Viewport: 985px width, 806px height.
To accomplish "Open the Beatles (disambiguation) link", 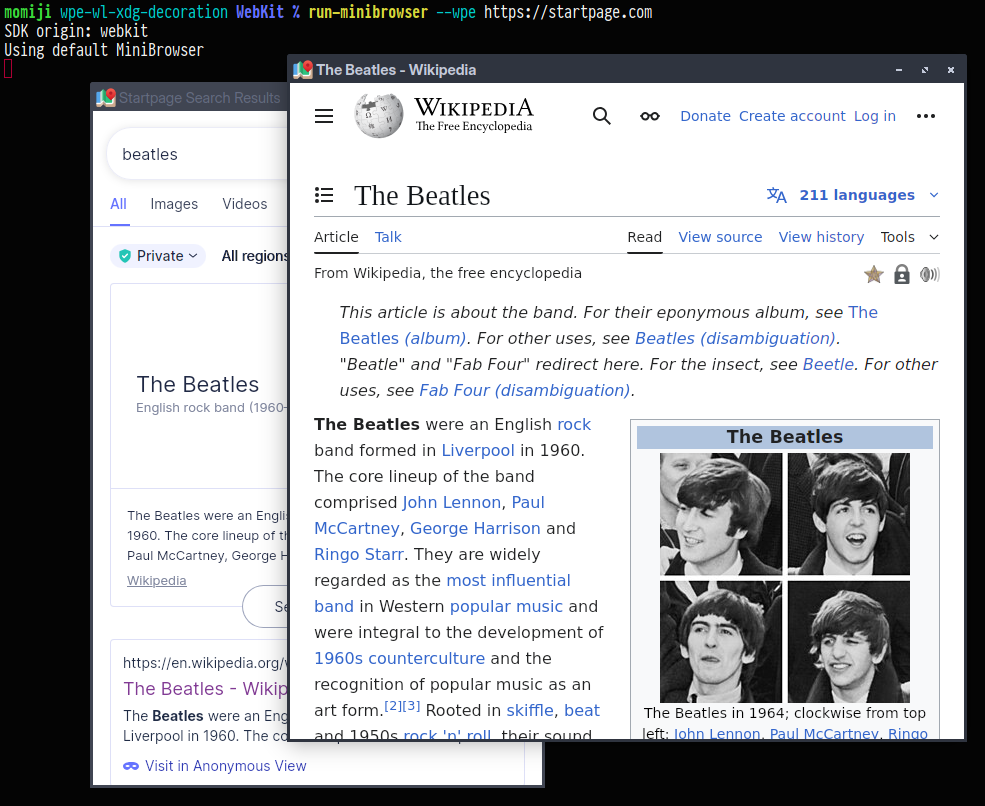I will click(735, 339).
